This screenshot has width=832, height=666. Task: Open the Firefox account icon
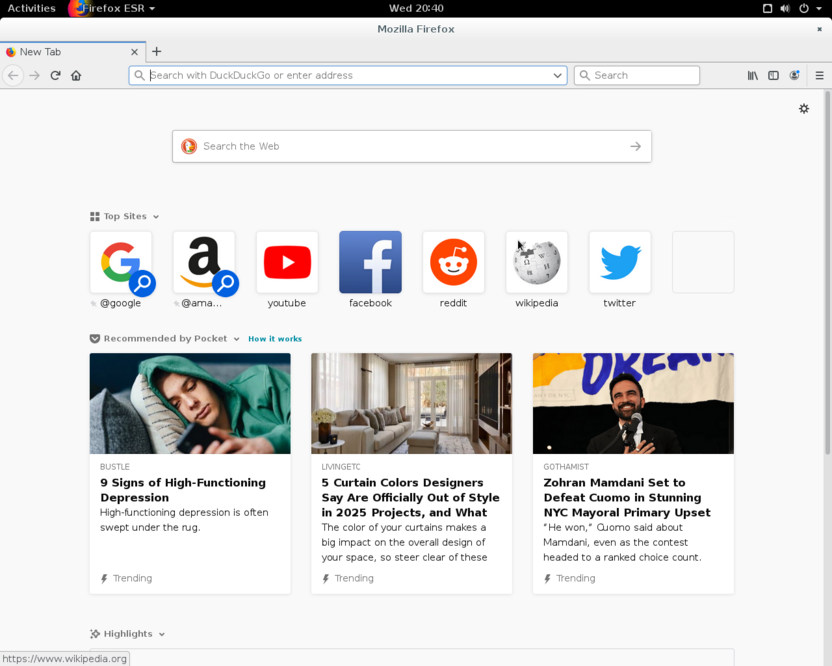(x=794, y=75)
